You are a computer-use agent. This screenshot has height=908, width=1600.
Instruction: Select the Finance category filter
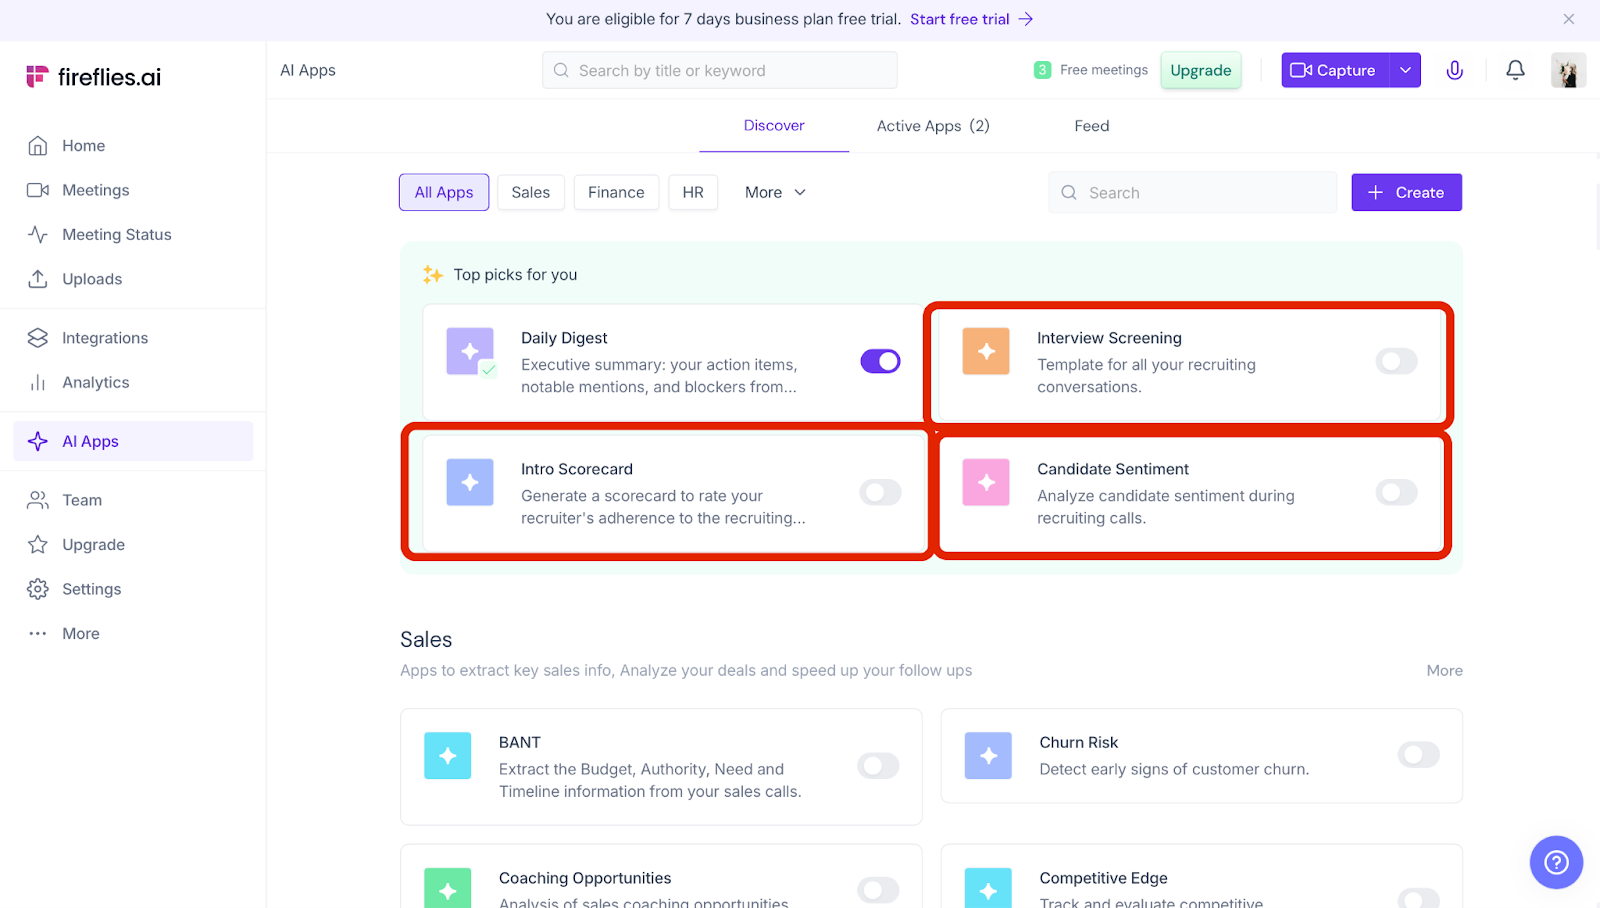click(616, 193)
